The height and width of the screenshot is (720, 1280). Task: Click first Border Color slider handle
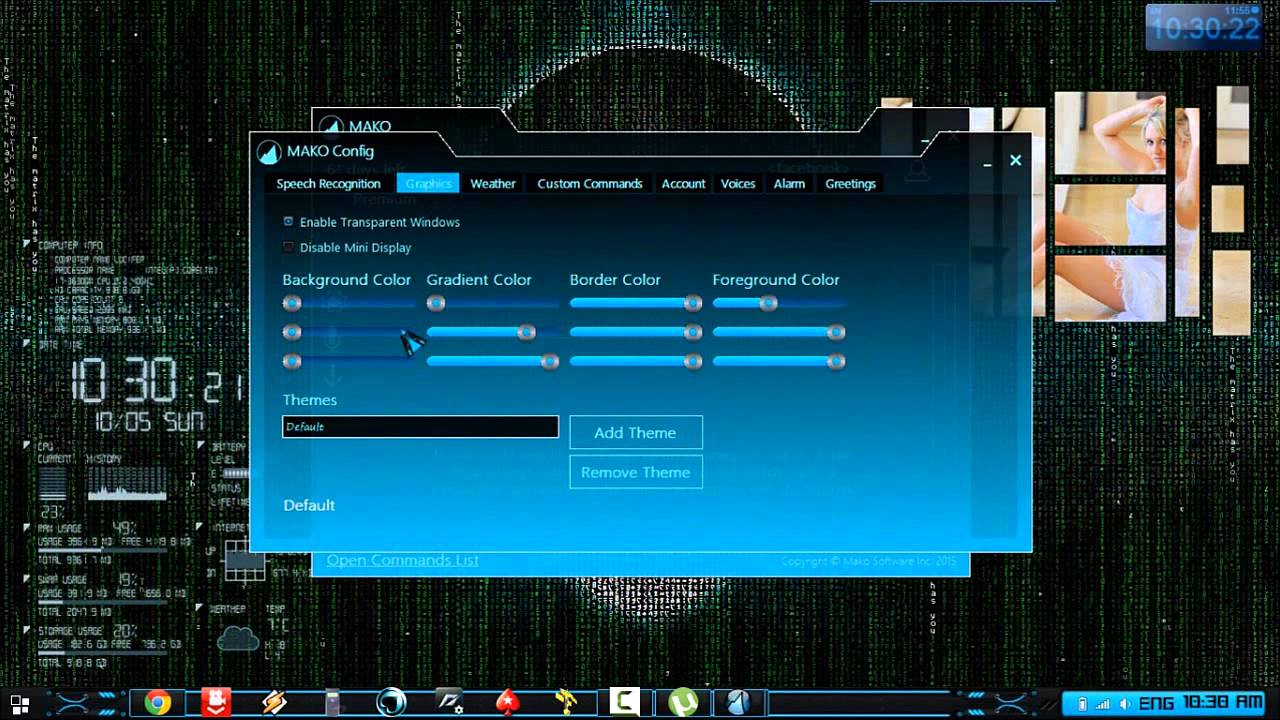692,303
